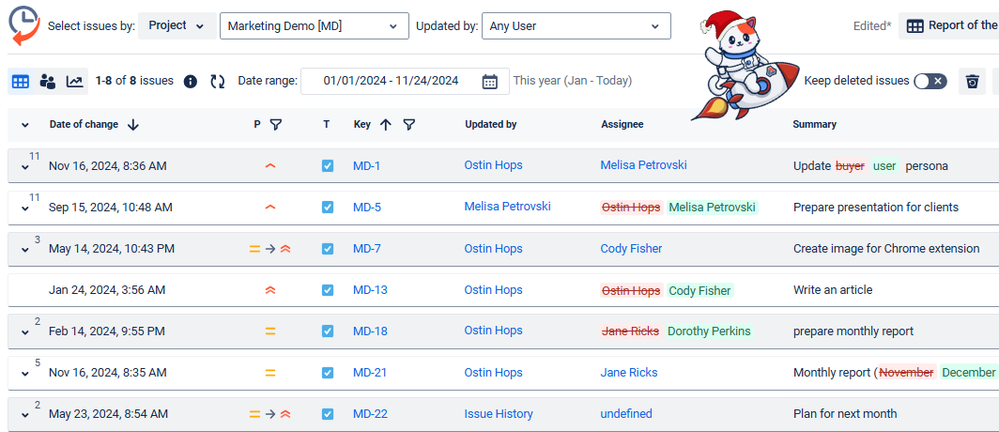Click the task type checkbox of MD-5

(327, 207)
